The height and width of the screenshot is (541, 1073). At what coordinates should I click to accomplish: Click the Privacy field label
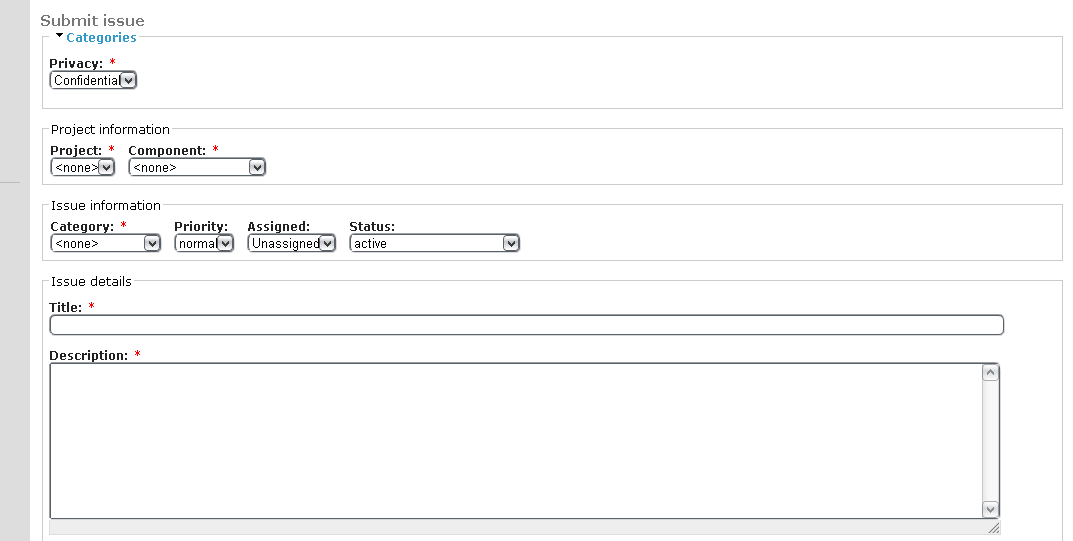coord(75,64)
